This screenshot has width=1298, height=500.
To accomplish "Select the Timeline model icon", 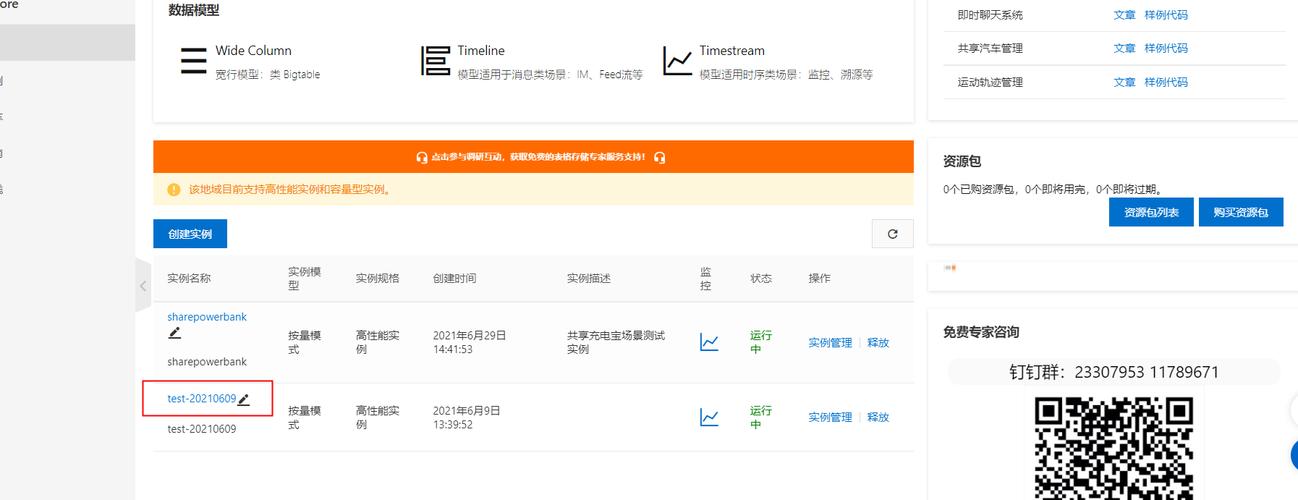I will (x=436, y=61).
